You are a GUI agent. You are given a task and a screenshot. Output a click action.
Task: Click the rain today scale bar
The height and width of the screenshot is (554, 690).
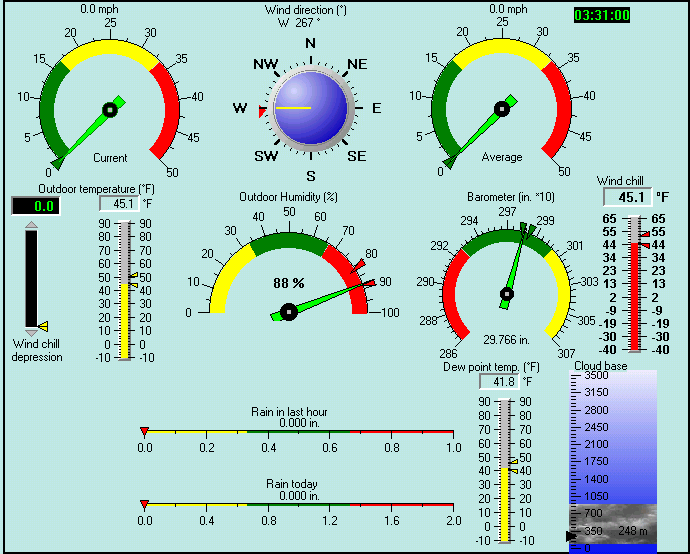tap(300, 505)
